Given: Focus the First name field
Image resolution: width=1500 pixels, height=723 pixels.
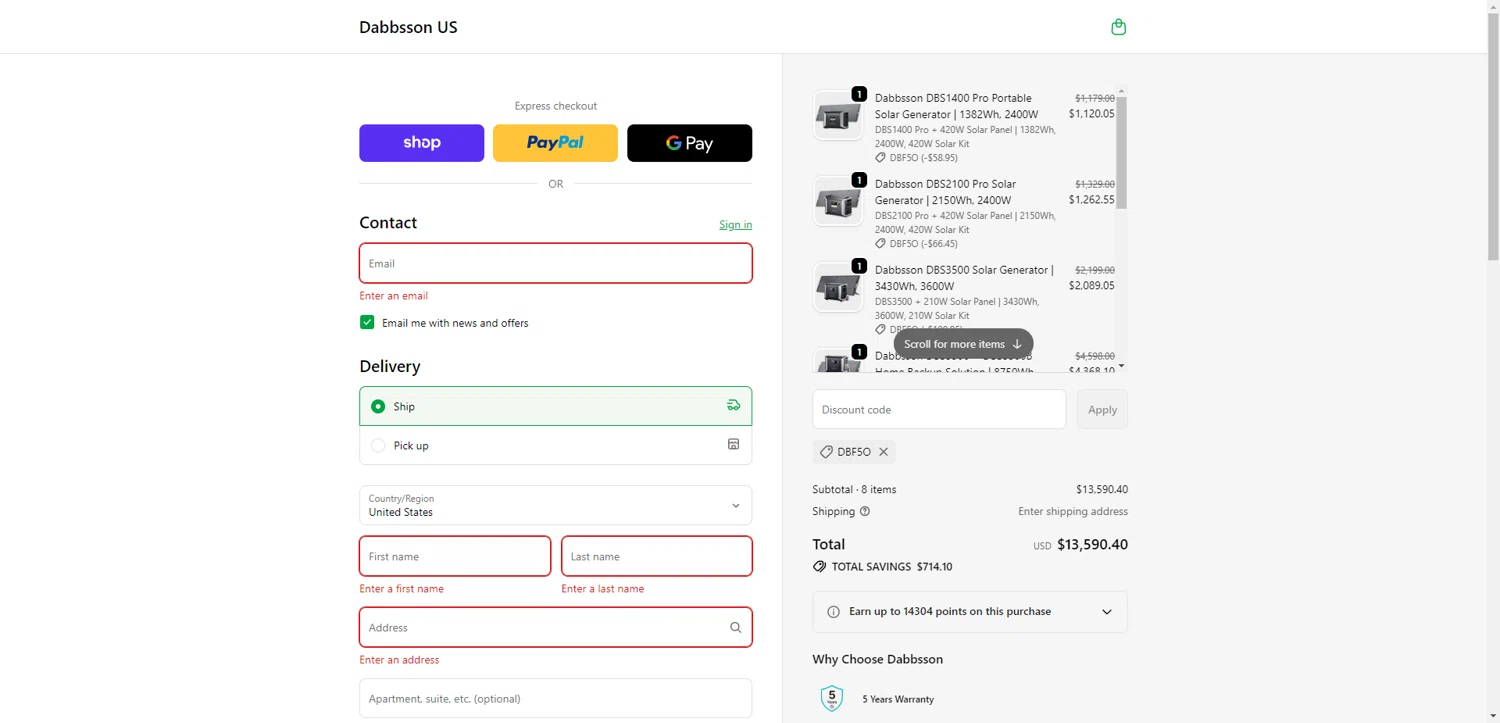Looking at the screenshot, I should pyautogui.click(x=454, y=556).
